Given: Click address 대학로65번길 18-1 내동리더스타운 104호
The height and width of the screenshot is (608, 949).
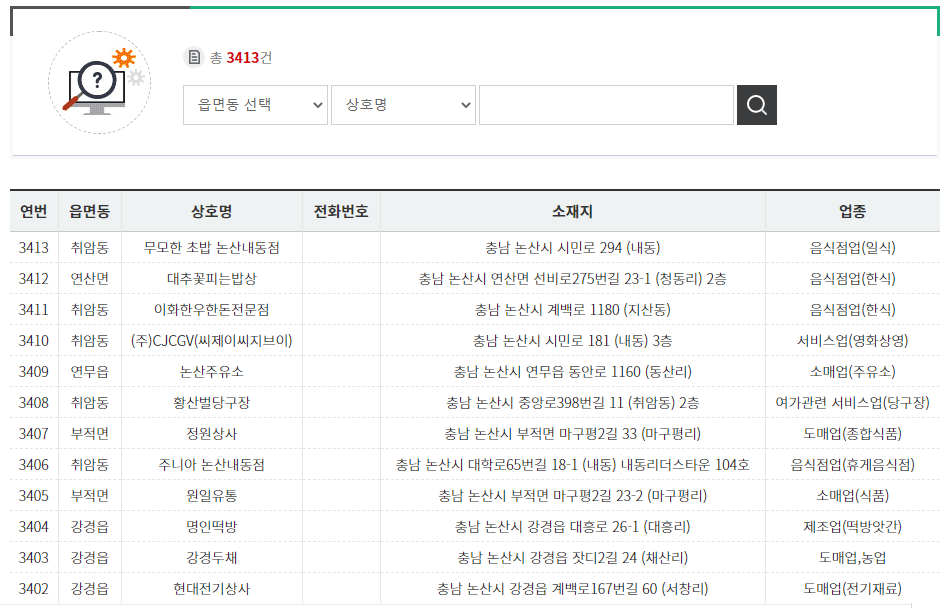Looking at the screenshot, I should coord(573,465).
